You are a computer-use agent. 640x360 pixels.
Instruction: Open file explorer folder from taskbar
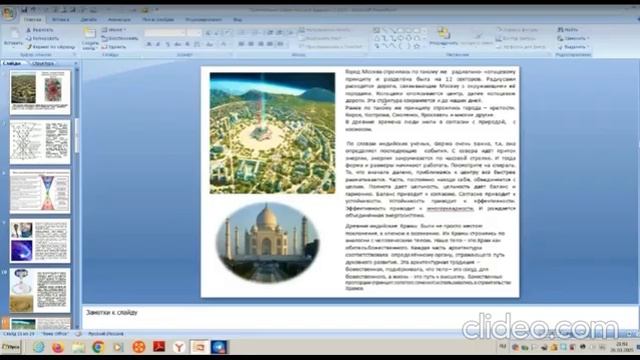click(x=78, y=347)
